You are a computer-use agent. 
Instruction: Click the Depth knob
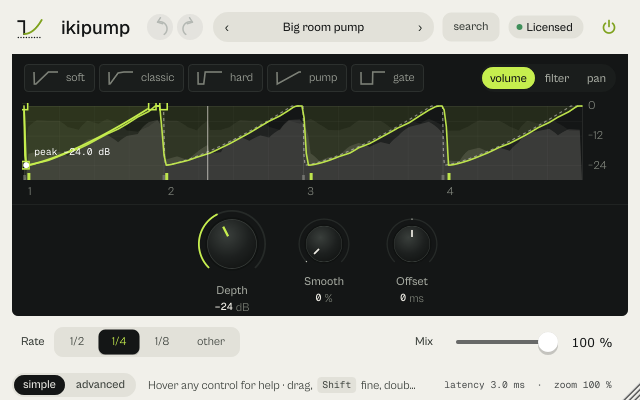tap(232, 244)
